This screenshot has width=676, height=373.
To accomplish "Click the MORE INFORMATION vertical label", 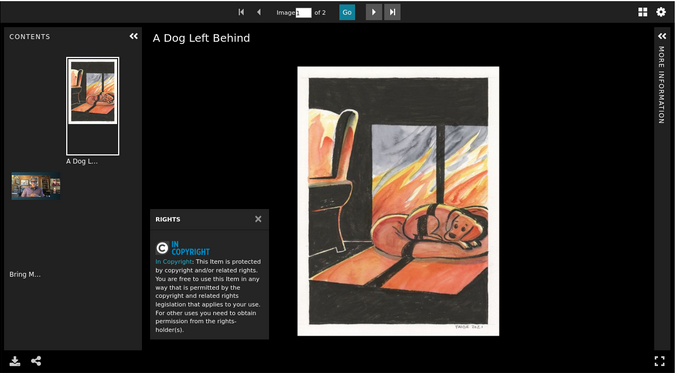I will pos(661,85).
